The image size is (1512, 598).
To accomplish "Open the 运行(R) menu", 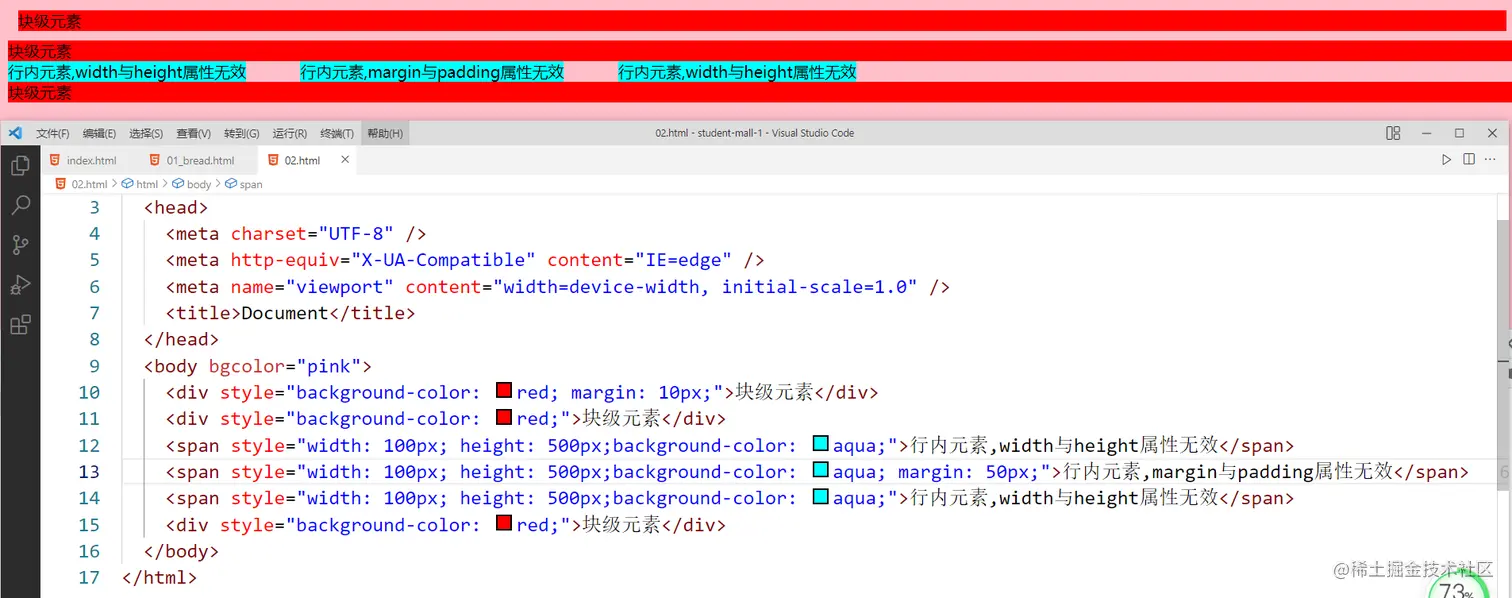I will coord(289,133).
